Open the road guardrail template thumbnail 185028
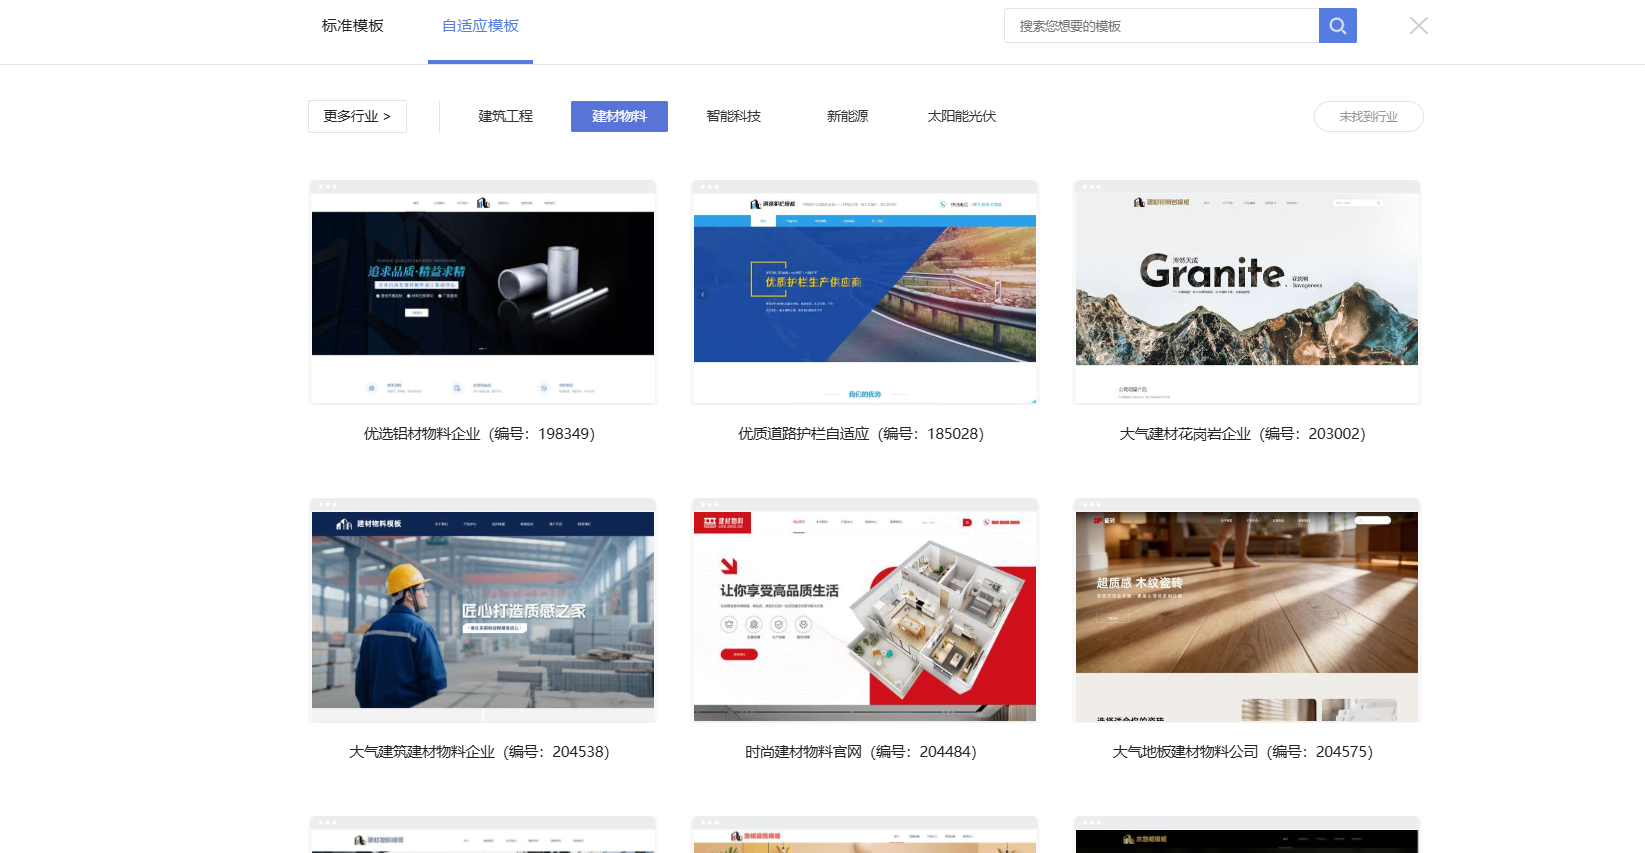Viewport: 1645px width, 853px height. (865, 292)
